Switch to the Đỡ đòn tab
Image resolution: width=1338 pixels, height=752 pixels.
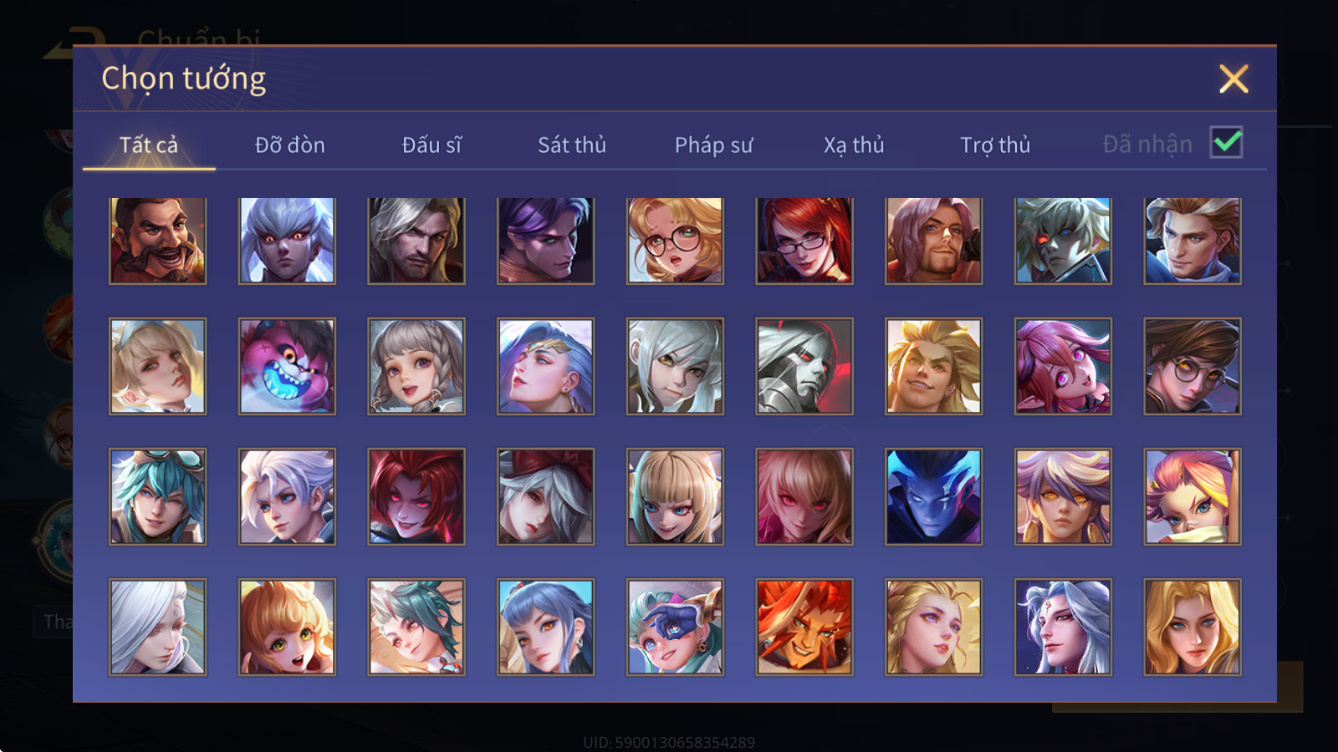point(290,145)
